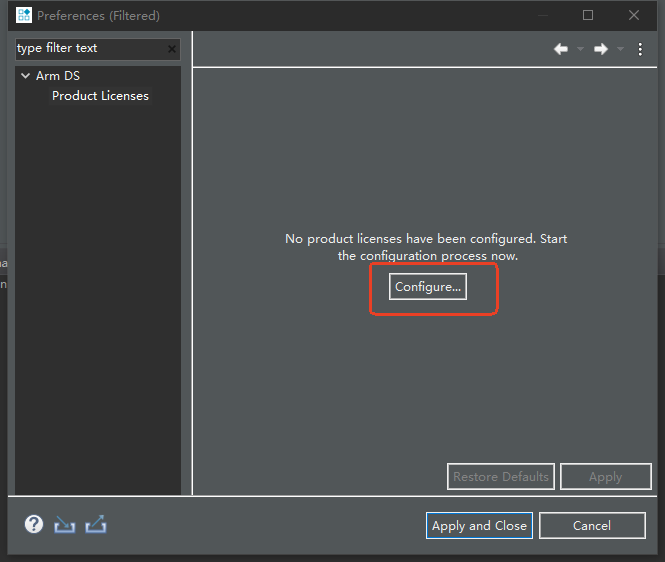Click Restore Defaults button
The width and height of the screenshot is (665, 562).
[x=501, y=477]
